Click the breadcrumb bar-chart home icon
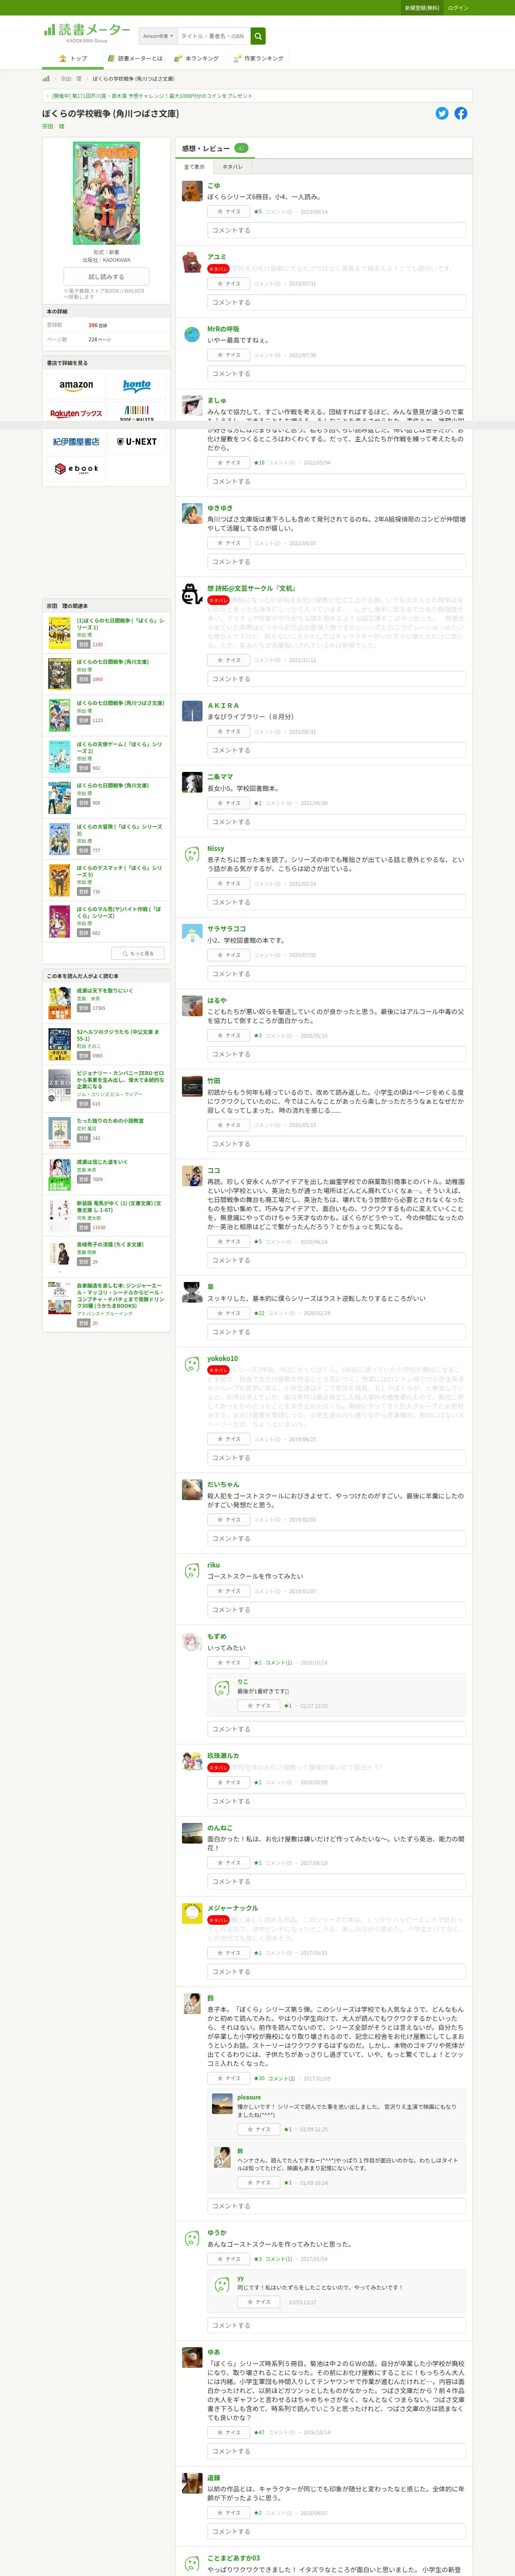Viewport: 515px width, 2576px height. (x=46, y=78)
